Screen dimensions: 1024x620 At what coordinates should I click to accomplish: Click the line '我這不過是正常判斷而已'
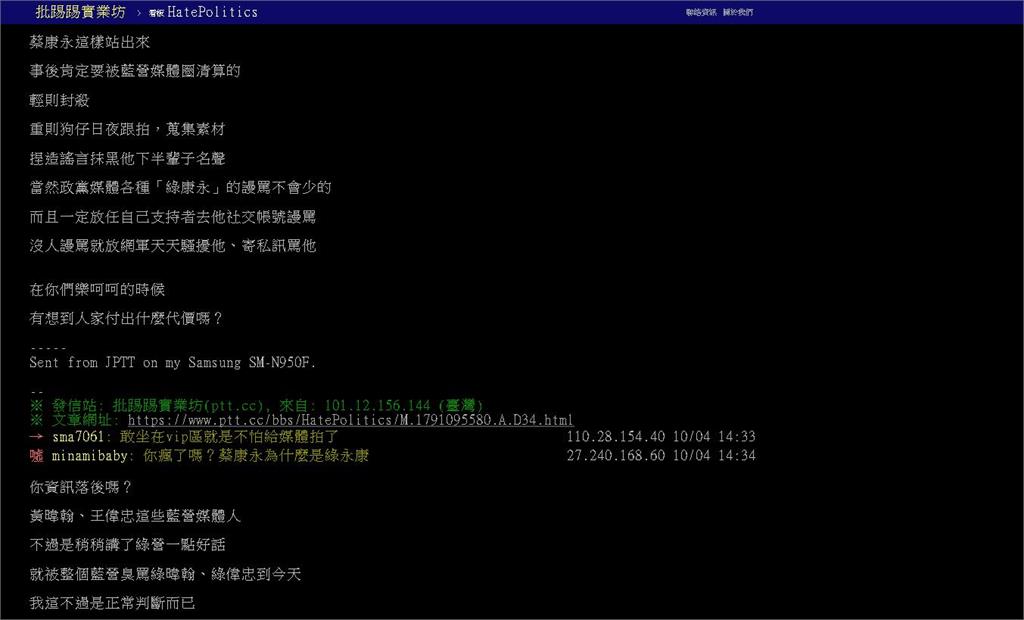click(x=112, y=603)
